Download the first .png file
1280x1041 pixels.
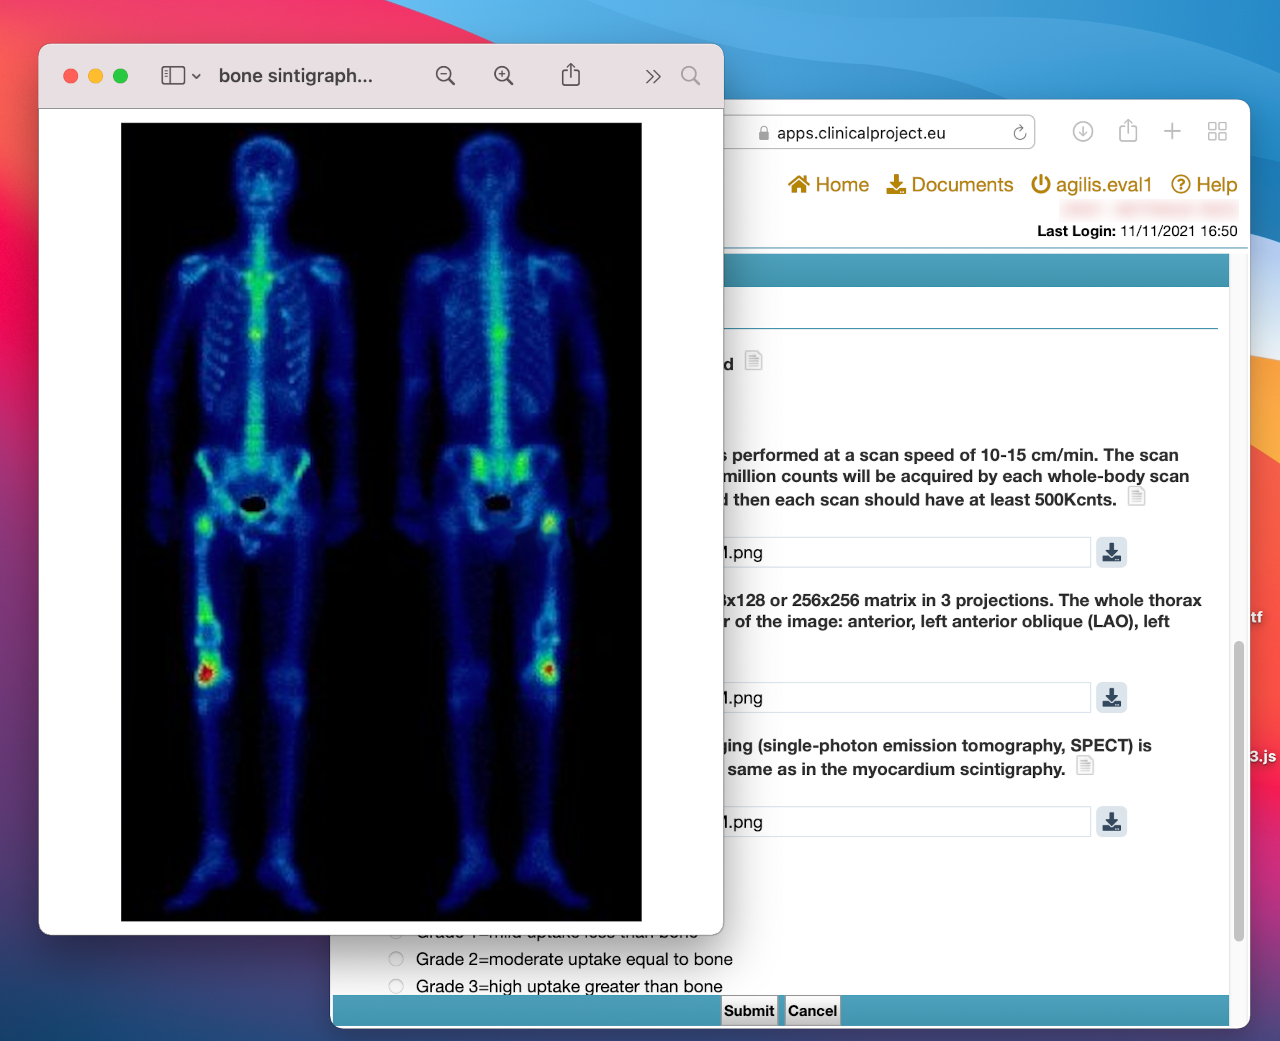[1112, 552]
